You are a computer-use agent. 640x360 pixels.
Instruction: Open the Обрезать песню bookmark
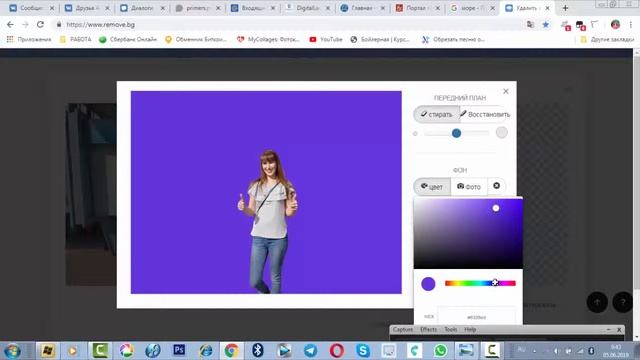[x=453, y=40]
